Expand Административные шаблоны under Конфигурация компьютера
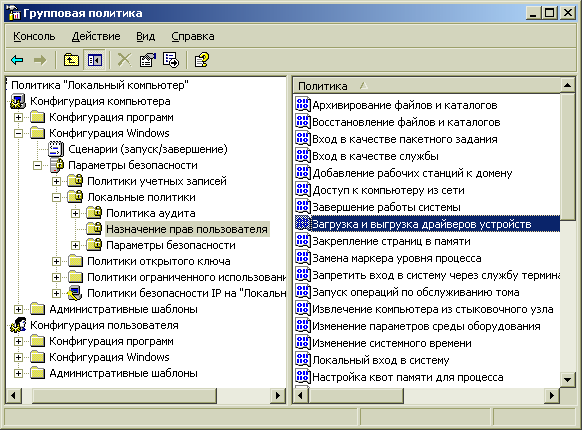 18,309
